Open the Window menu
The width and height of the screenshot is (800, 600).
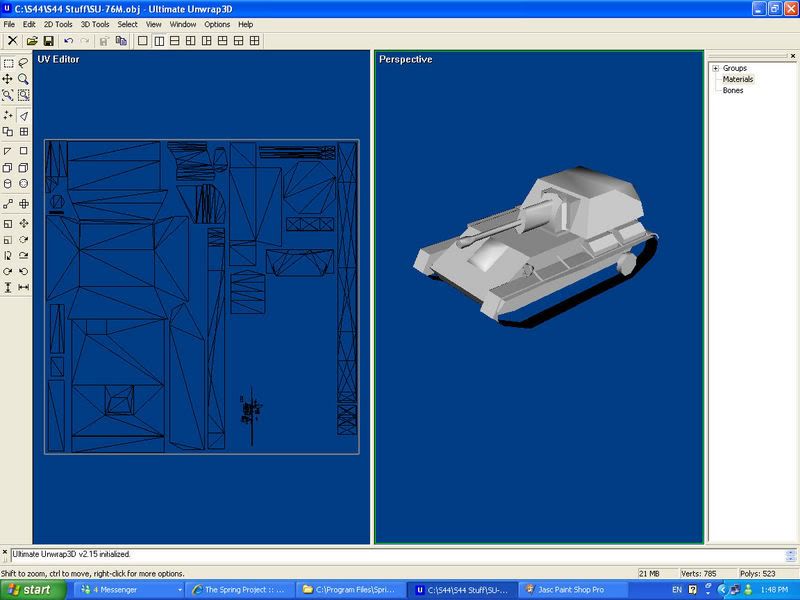coord(183,24)
